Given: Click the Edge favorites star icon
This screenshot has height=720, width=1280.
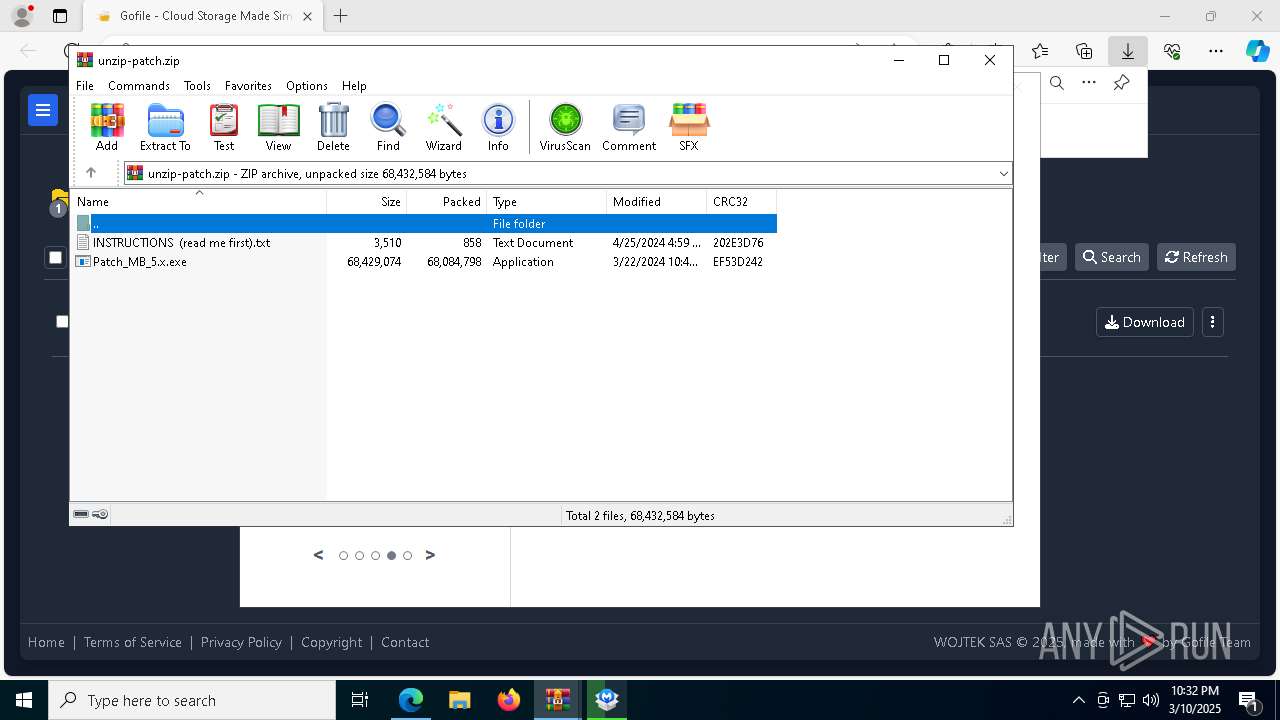Looking at the screenshot, I should pos(1040,51).
